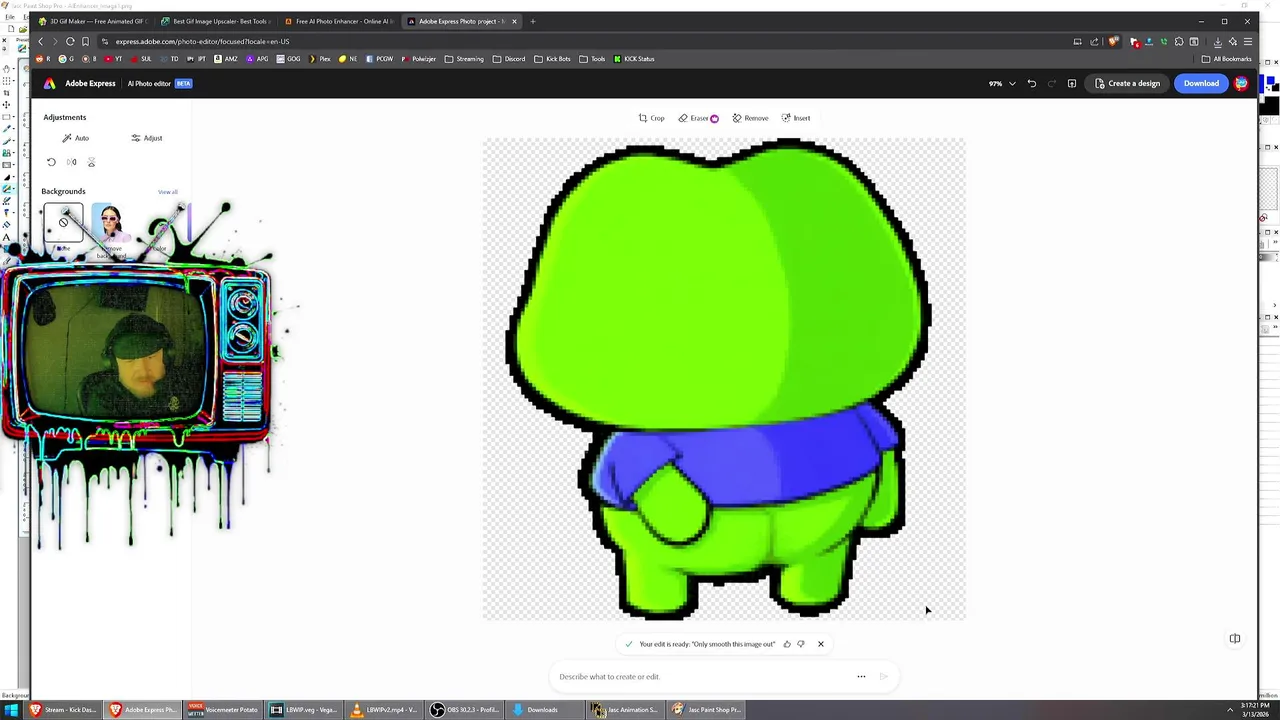
Task: Open the Discord bookmarks folder
Action: tap(509, 59)
